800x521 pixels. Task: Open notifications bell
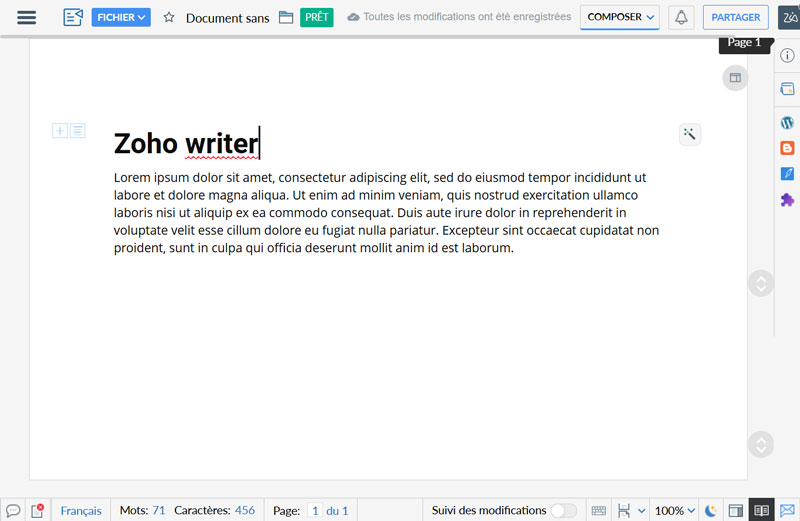(x=681, y=17)
